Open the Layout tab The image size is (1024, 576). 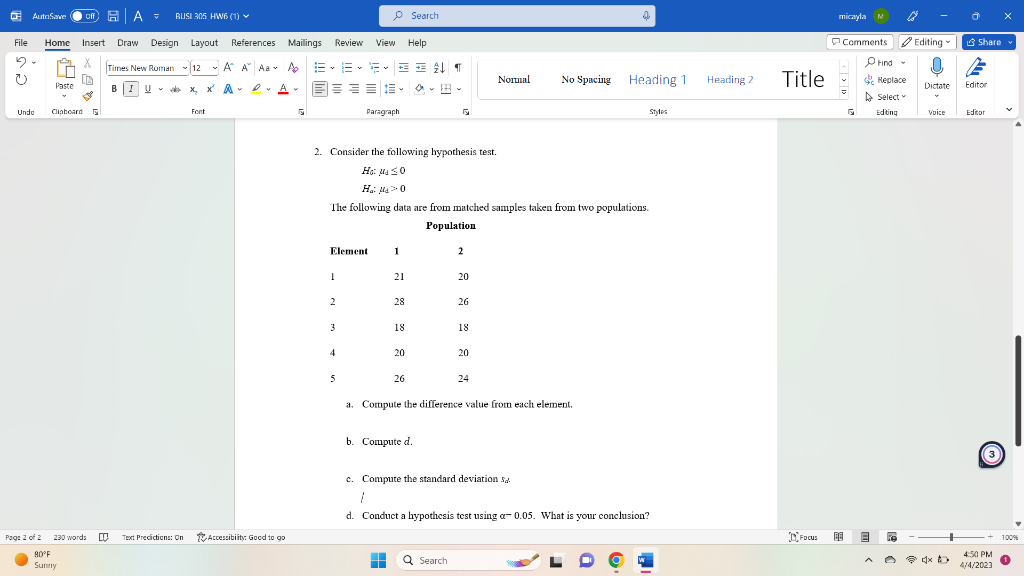(204, 42)
